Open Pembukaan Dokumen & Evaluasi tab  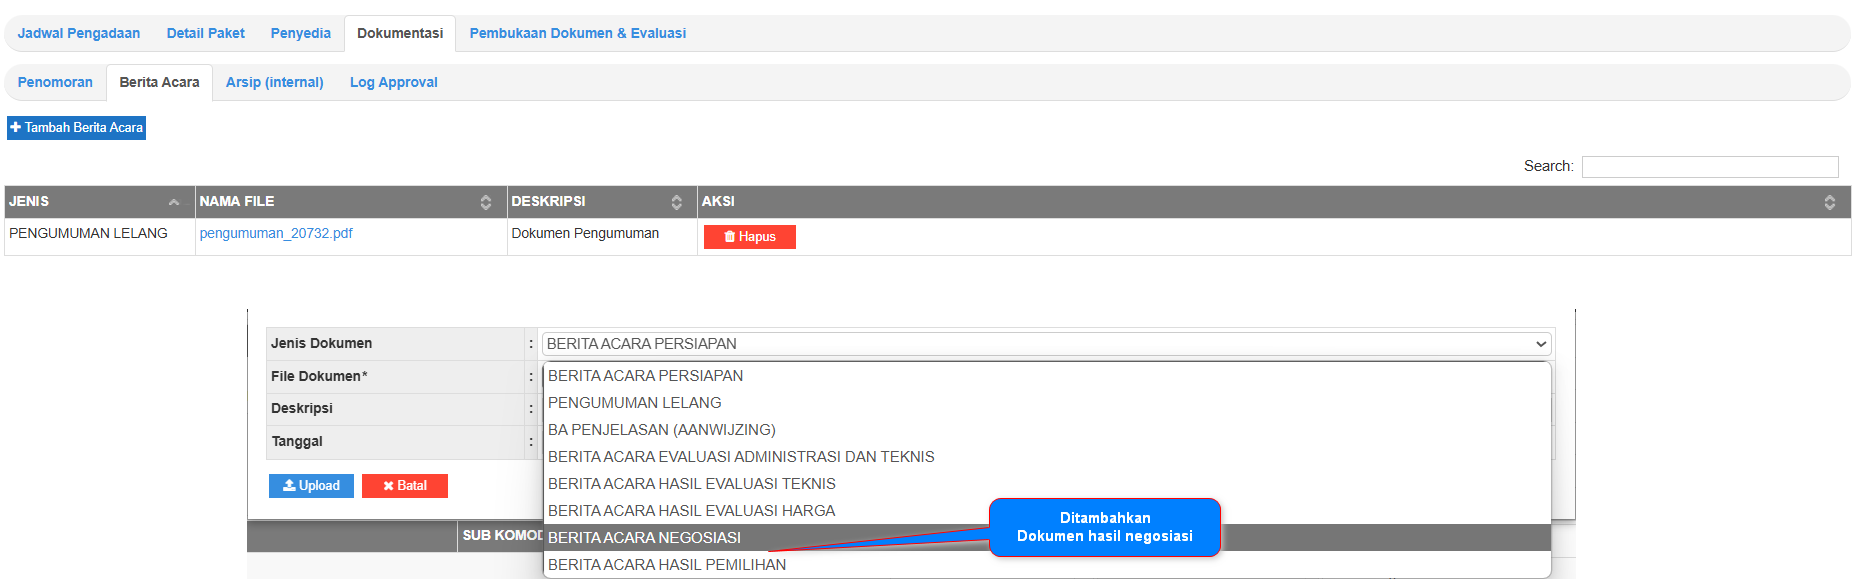(577, 33)
